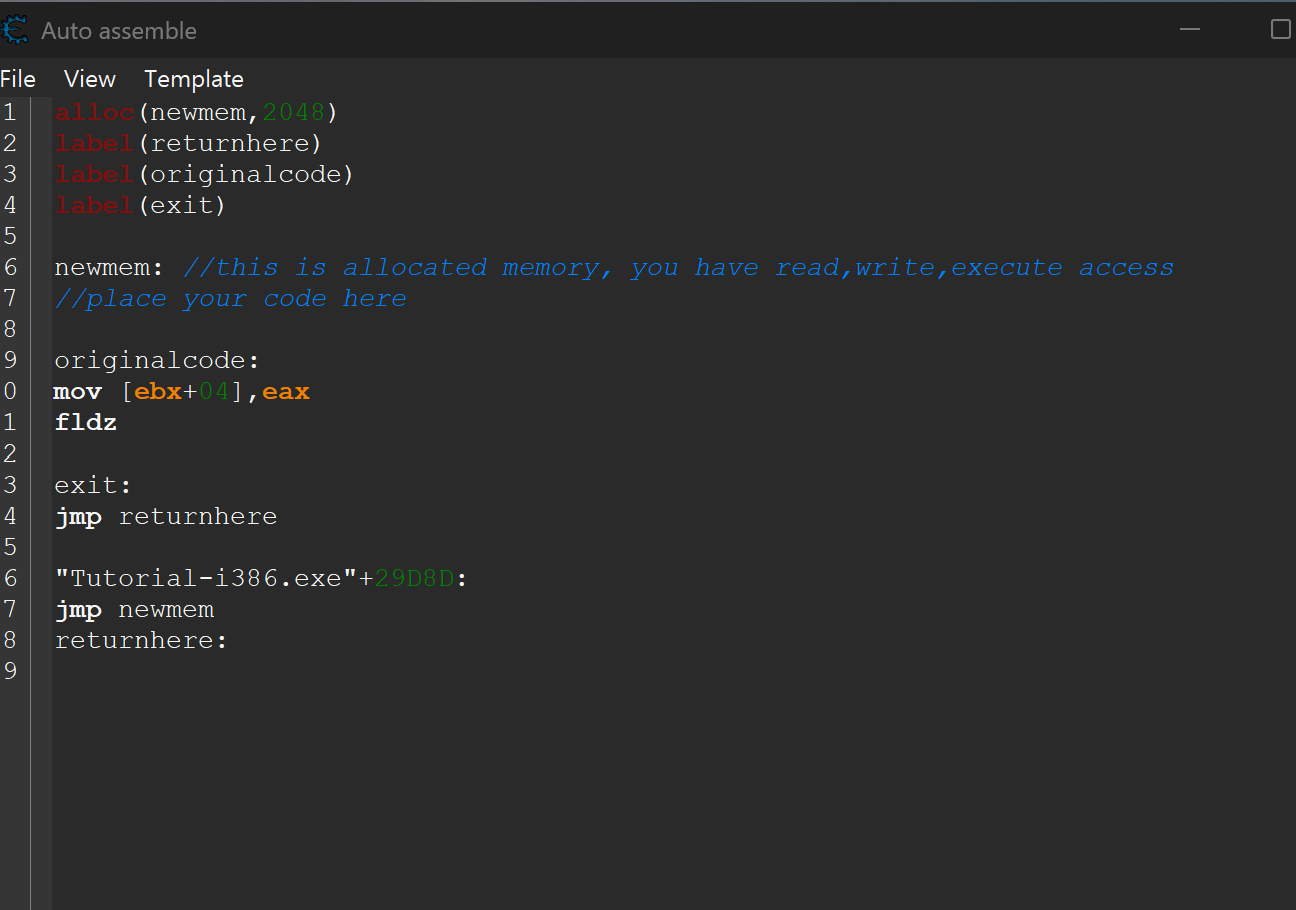Click the exit: label line
This screenshot has width=1296, height=910.
[x=93, y=485]
